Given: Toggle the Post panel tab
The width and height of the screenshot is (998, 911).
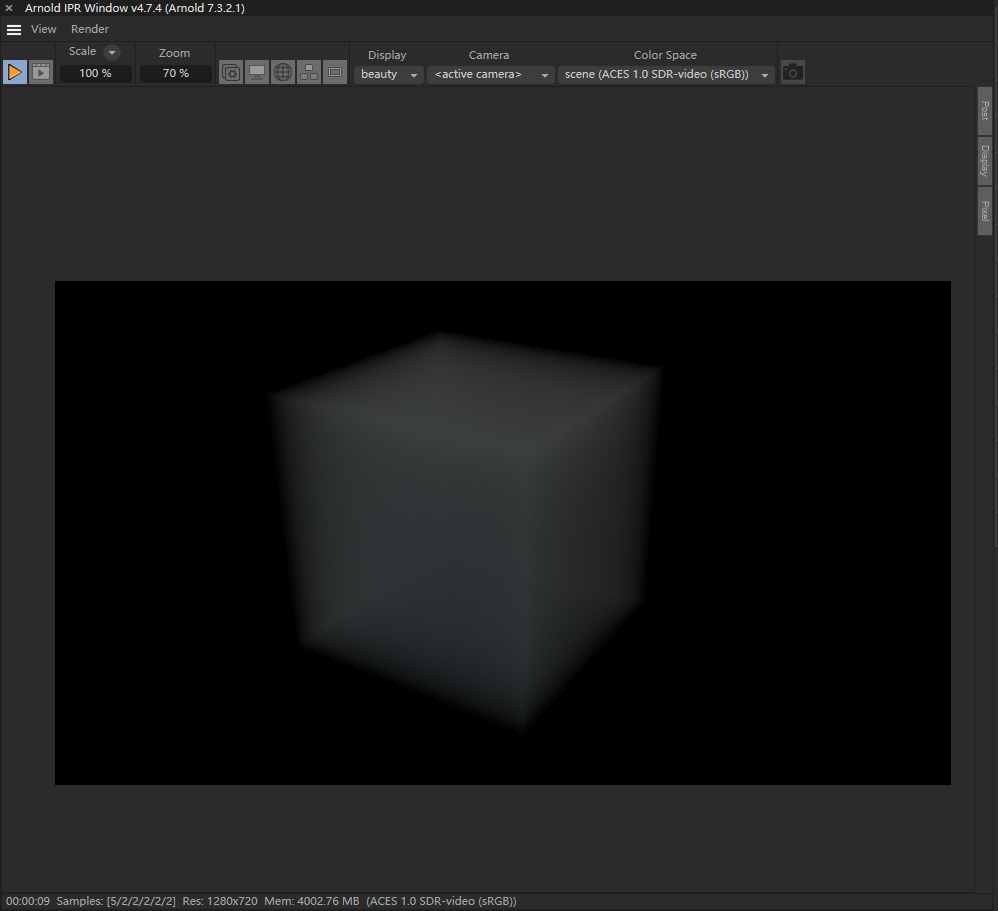Looking at the screenshot, I should (x=984, y=109).
